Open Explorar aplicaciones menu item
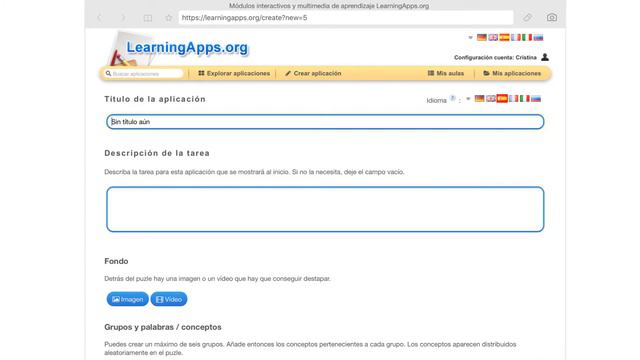Image resolution: width=640 pixels, height=360 pixels. (234, 73)
